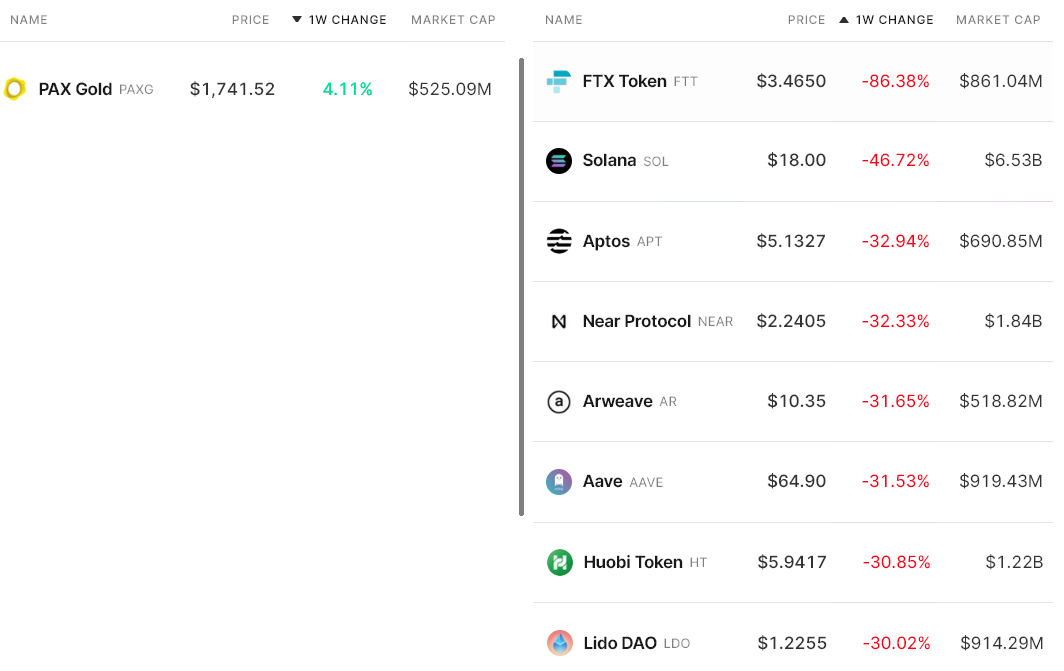Sort left table by 1W Change descending

(340, 20)
